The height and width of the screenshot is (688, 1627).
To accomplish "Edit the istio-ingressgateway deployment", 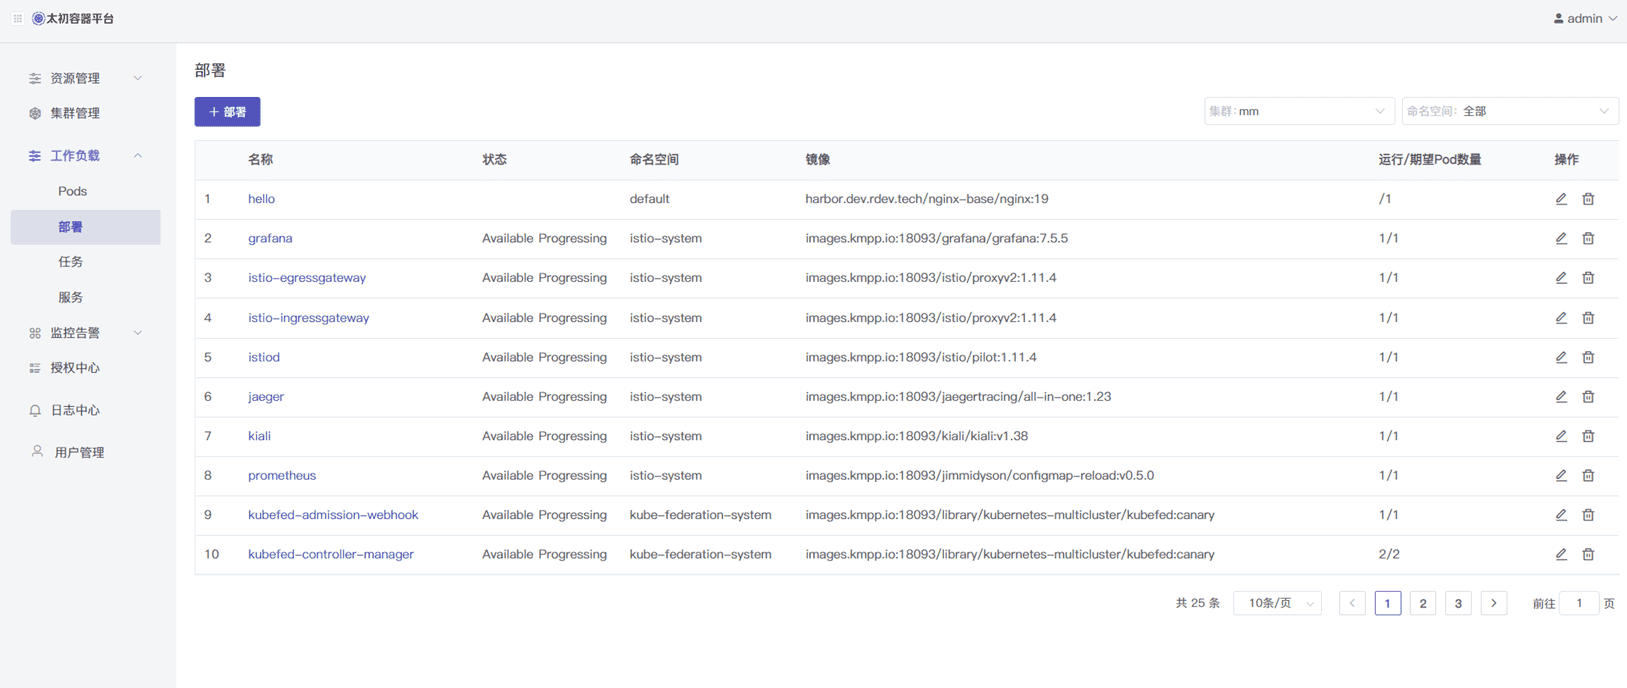I will pyautogui.click(x=1561, y=318).
